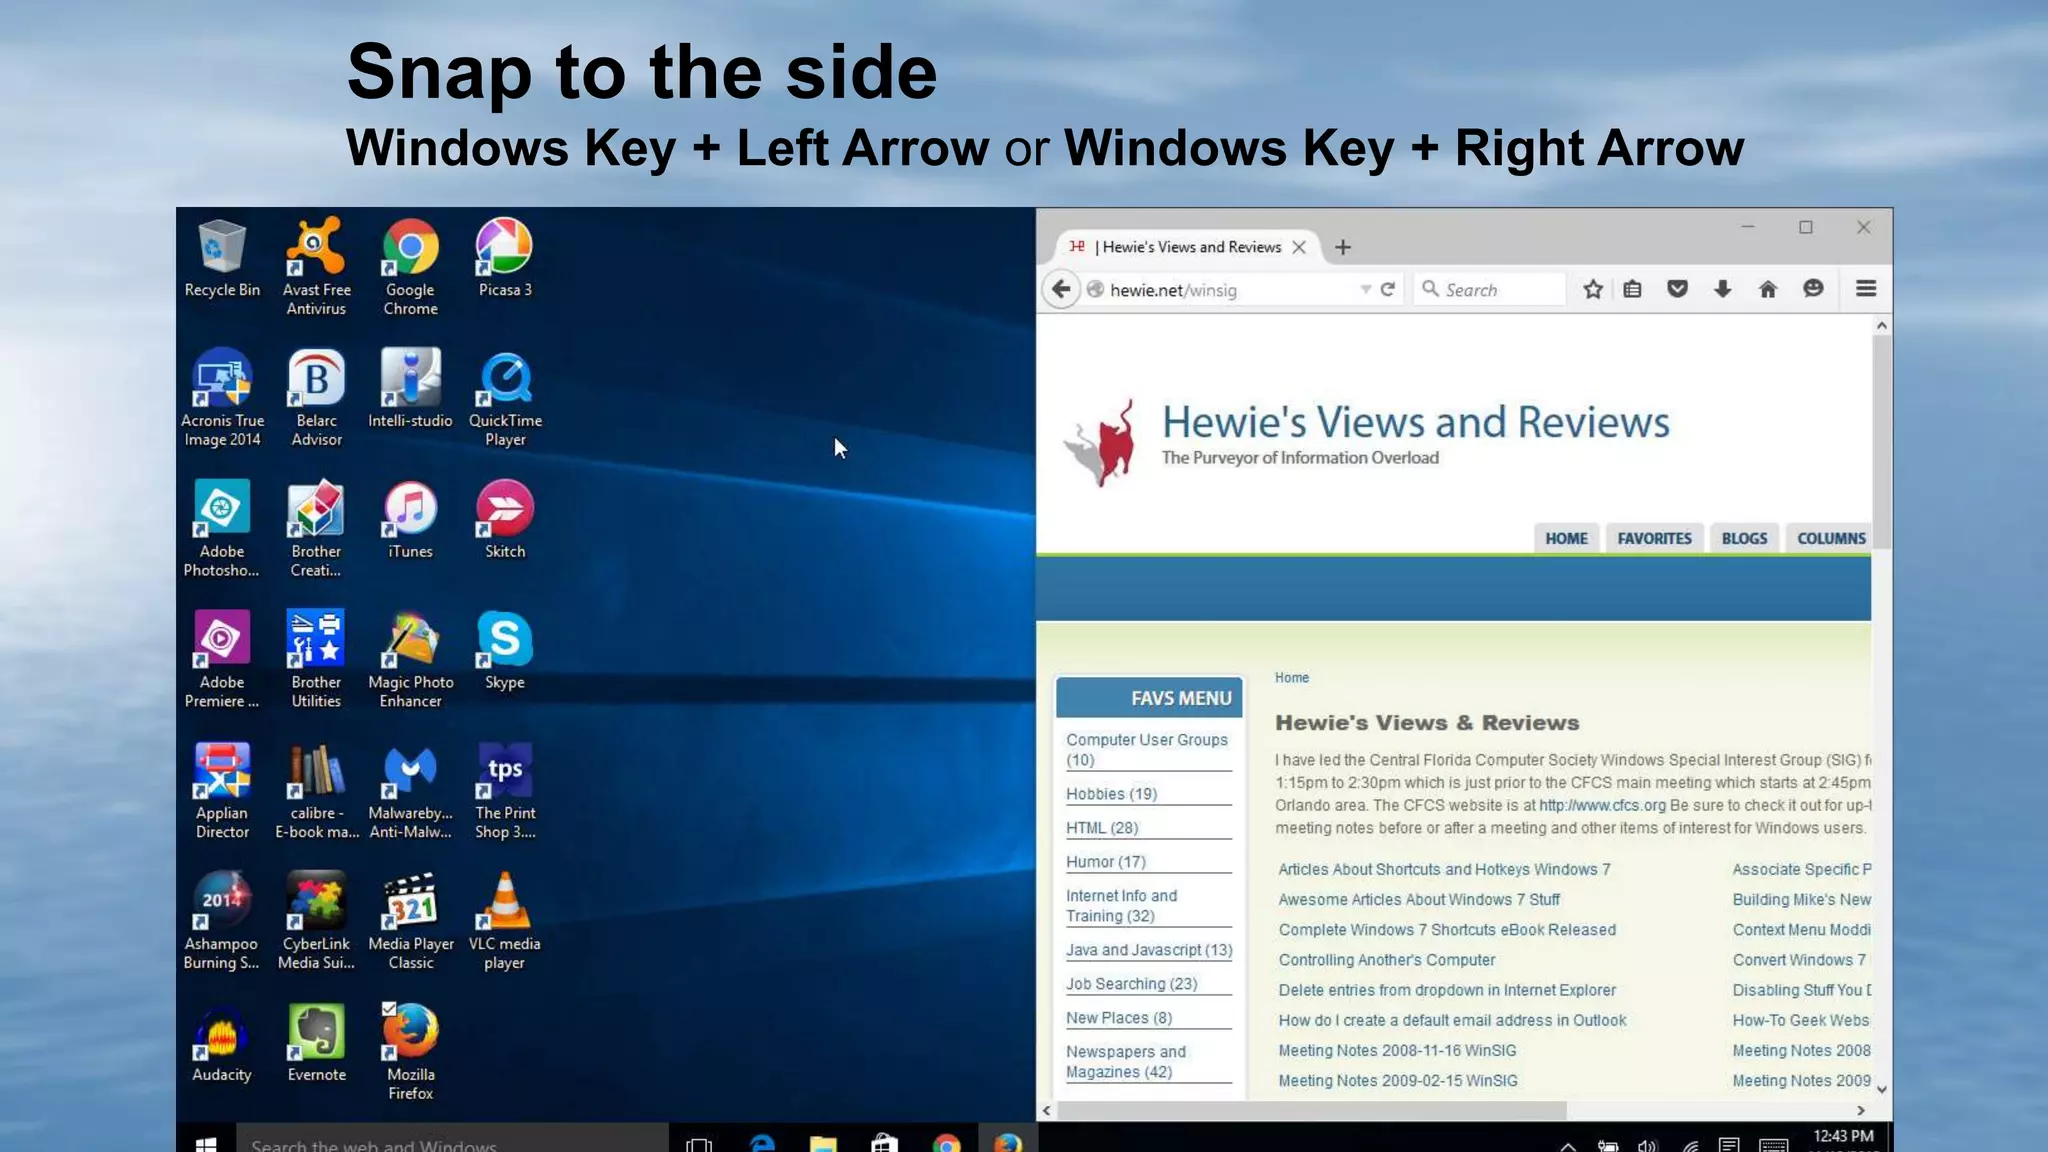Open Humor (17) favs link
2048x1152 pixels.
(1106, 862)
